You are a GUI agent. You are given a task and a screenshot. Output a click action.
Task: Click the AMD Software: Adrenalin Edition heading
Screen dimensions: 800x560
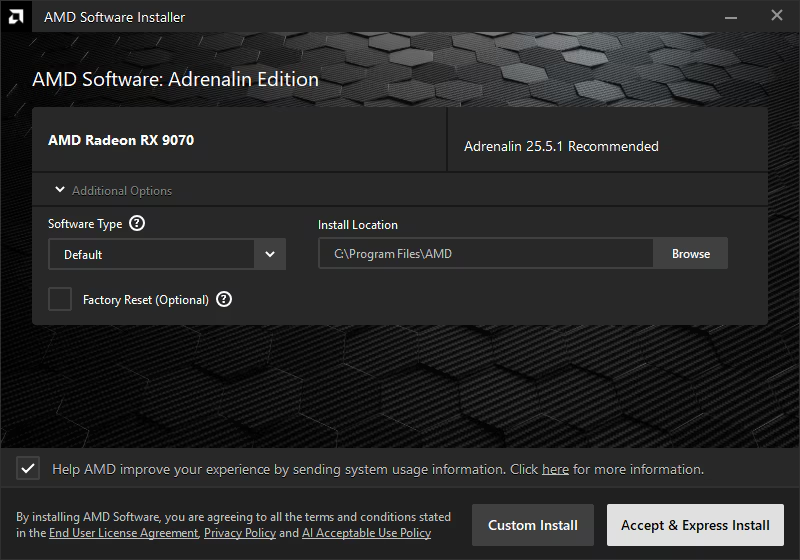coord(176,79)
